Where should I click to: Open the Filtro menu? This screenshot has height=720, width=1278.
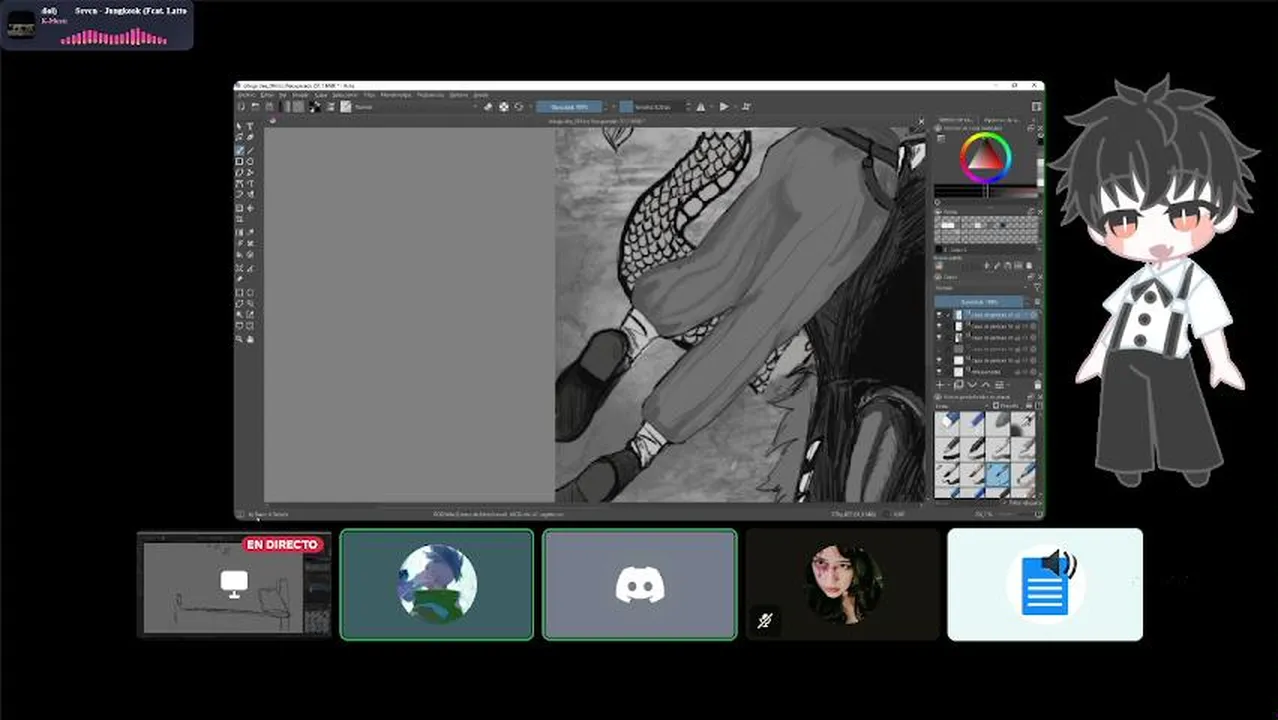pyautogui.click(x=370, y=95)
